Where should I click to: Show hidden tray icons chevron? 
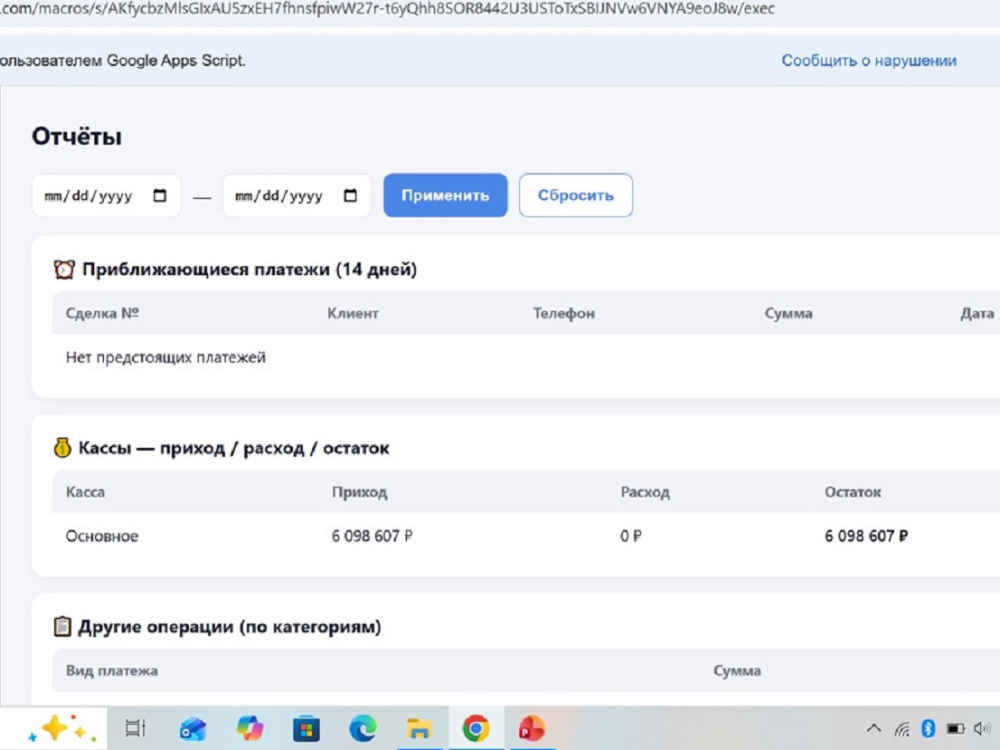(874, 728)
